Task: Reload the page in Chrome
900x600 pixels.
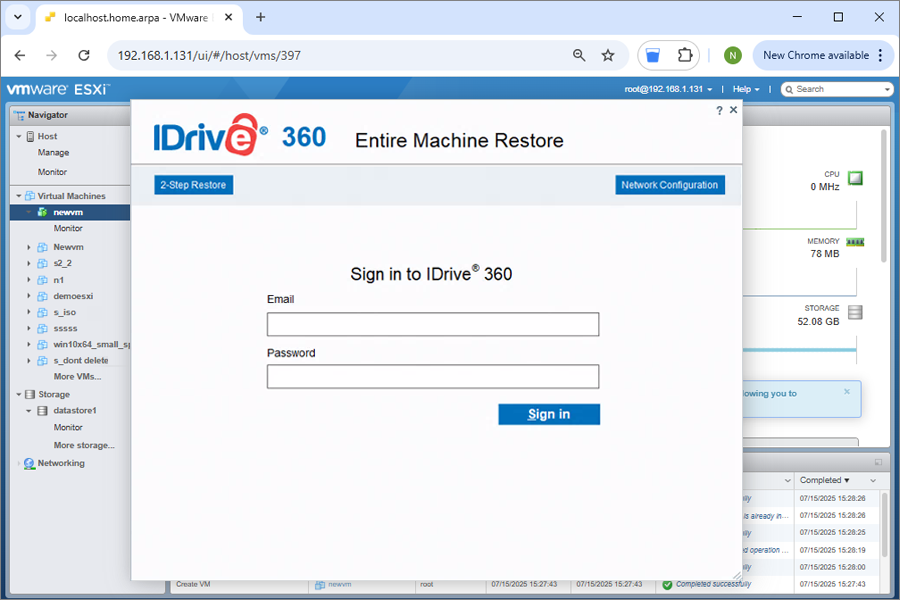Action: (84, 56)
